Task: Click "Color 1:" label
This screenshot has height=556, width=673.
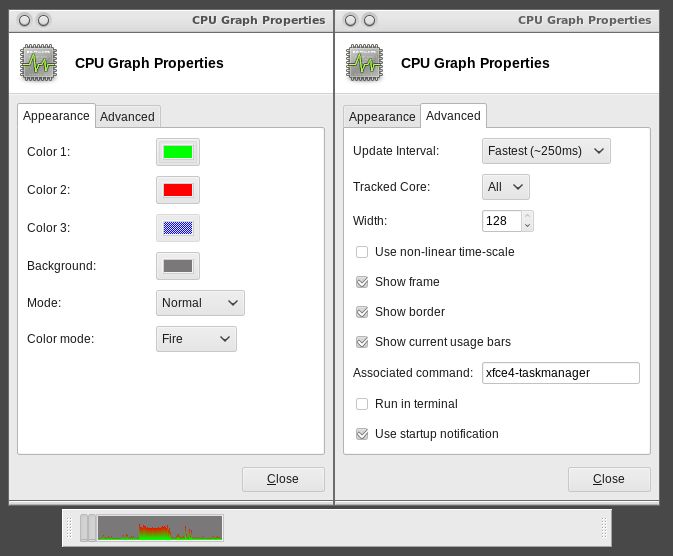Action: pos(49,152)
